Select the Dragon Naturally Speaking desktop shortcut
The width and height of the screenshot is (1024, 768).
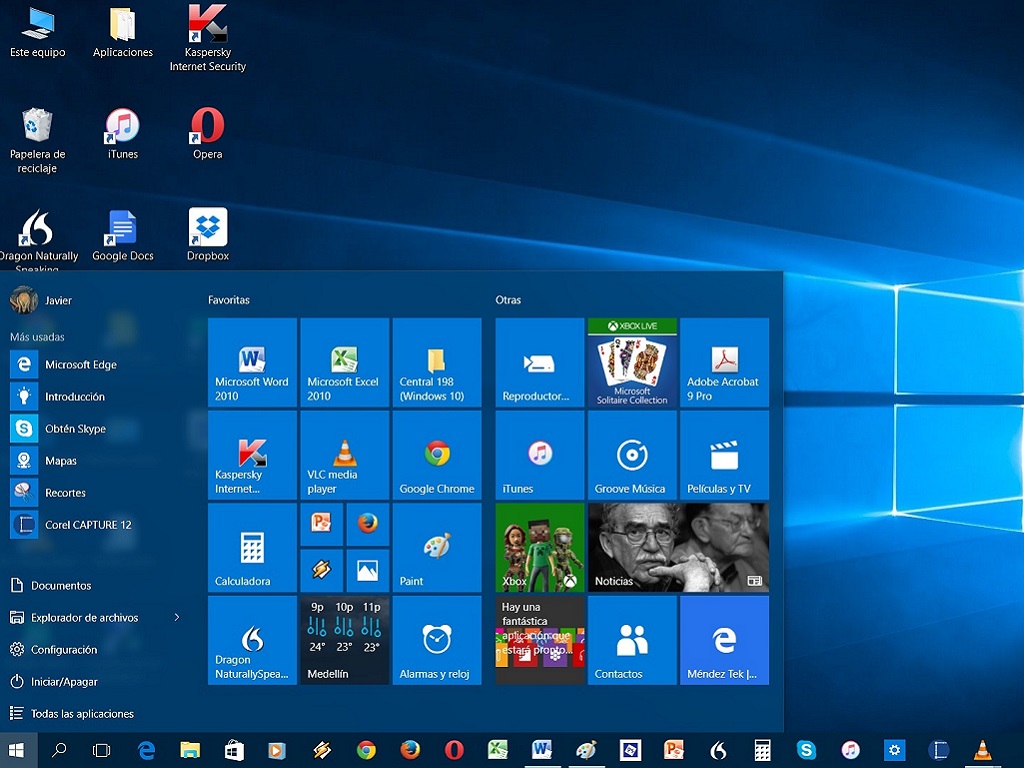click(37, 239)
